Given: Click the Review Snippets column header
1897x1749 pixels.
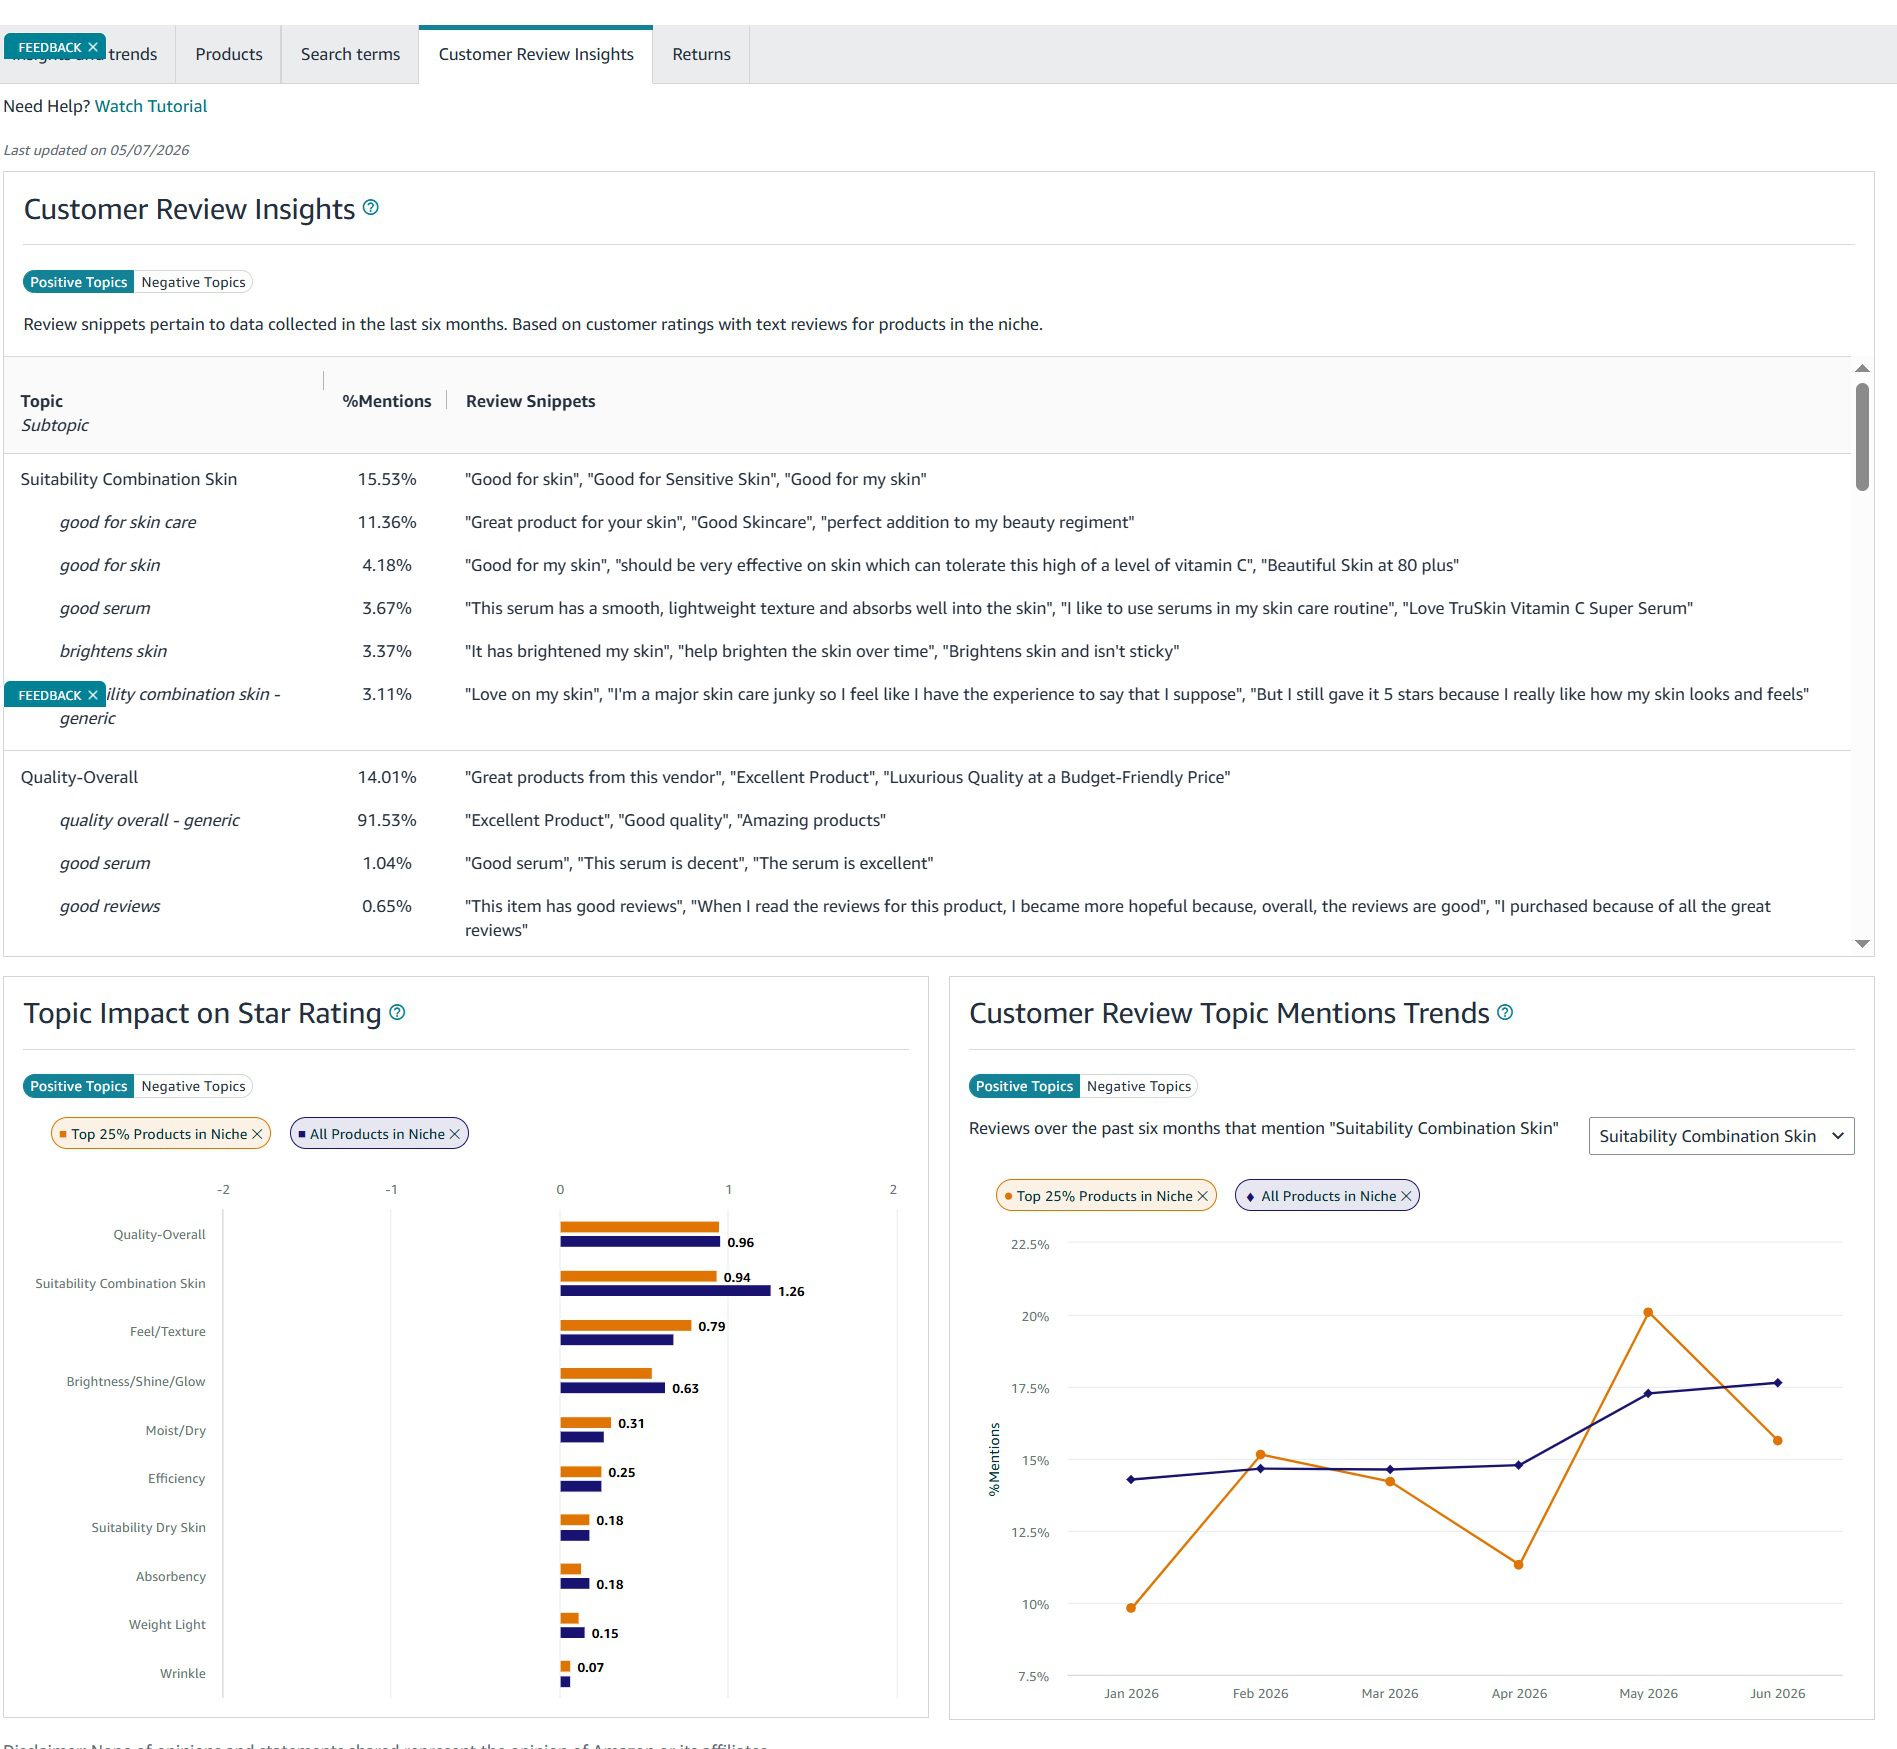Looking at the screenshot, I should [530, 401].
